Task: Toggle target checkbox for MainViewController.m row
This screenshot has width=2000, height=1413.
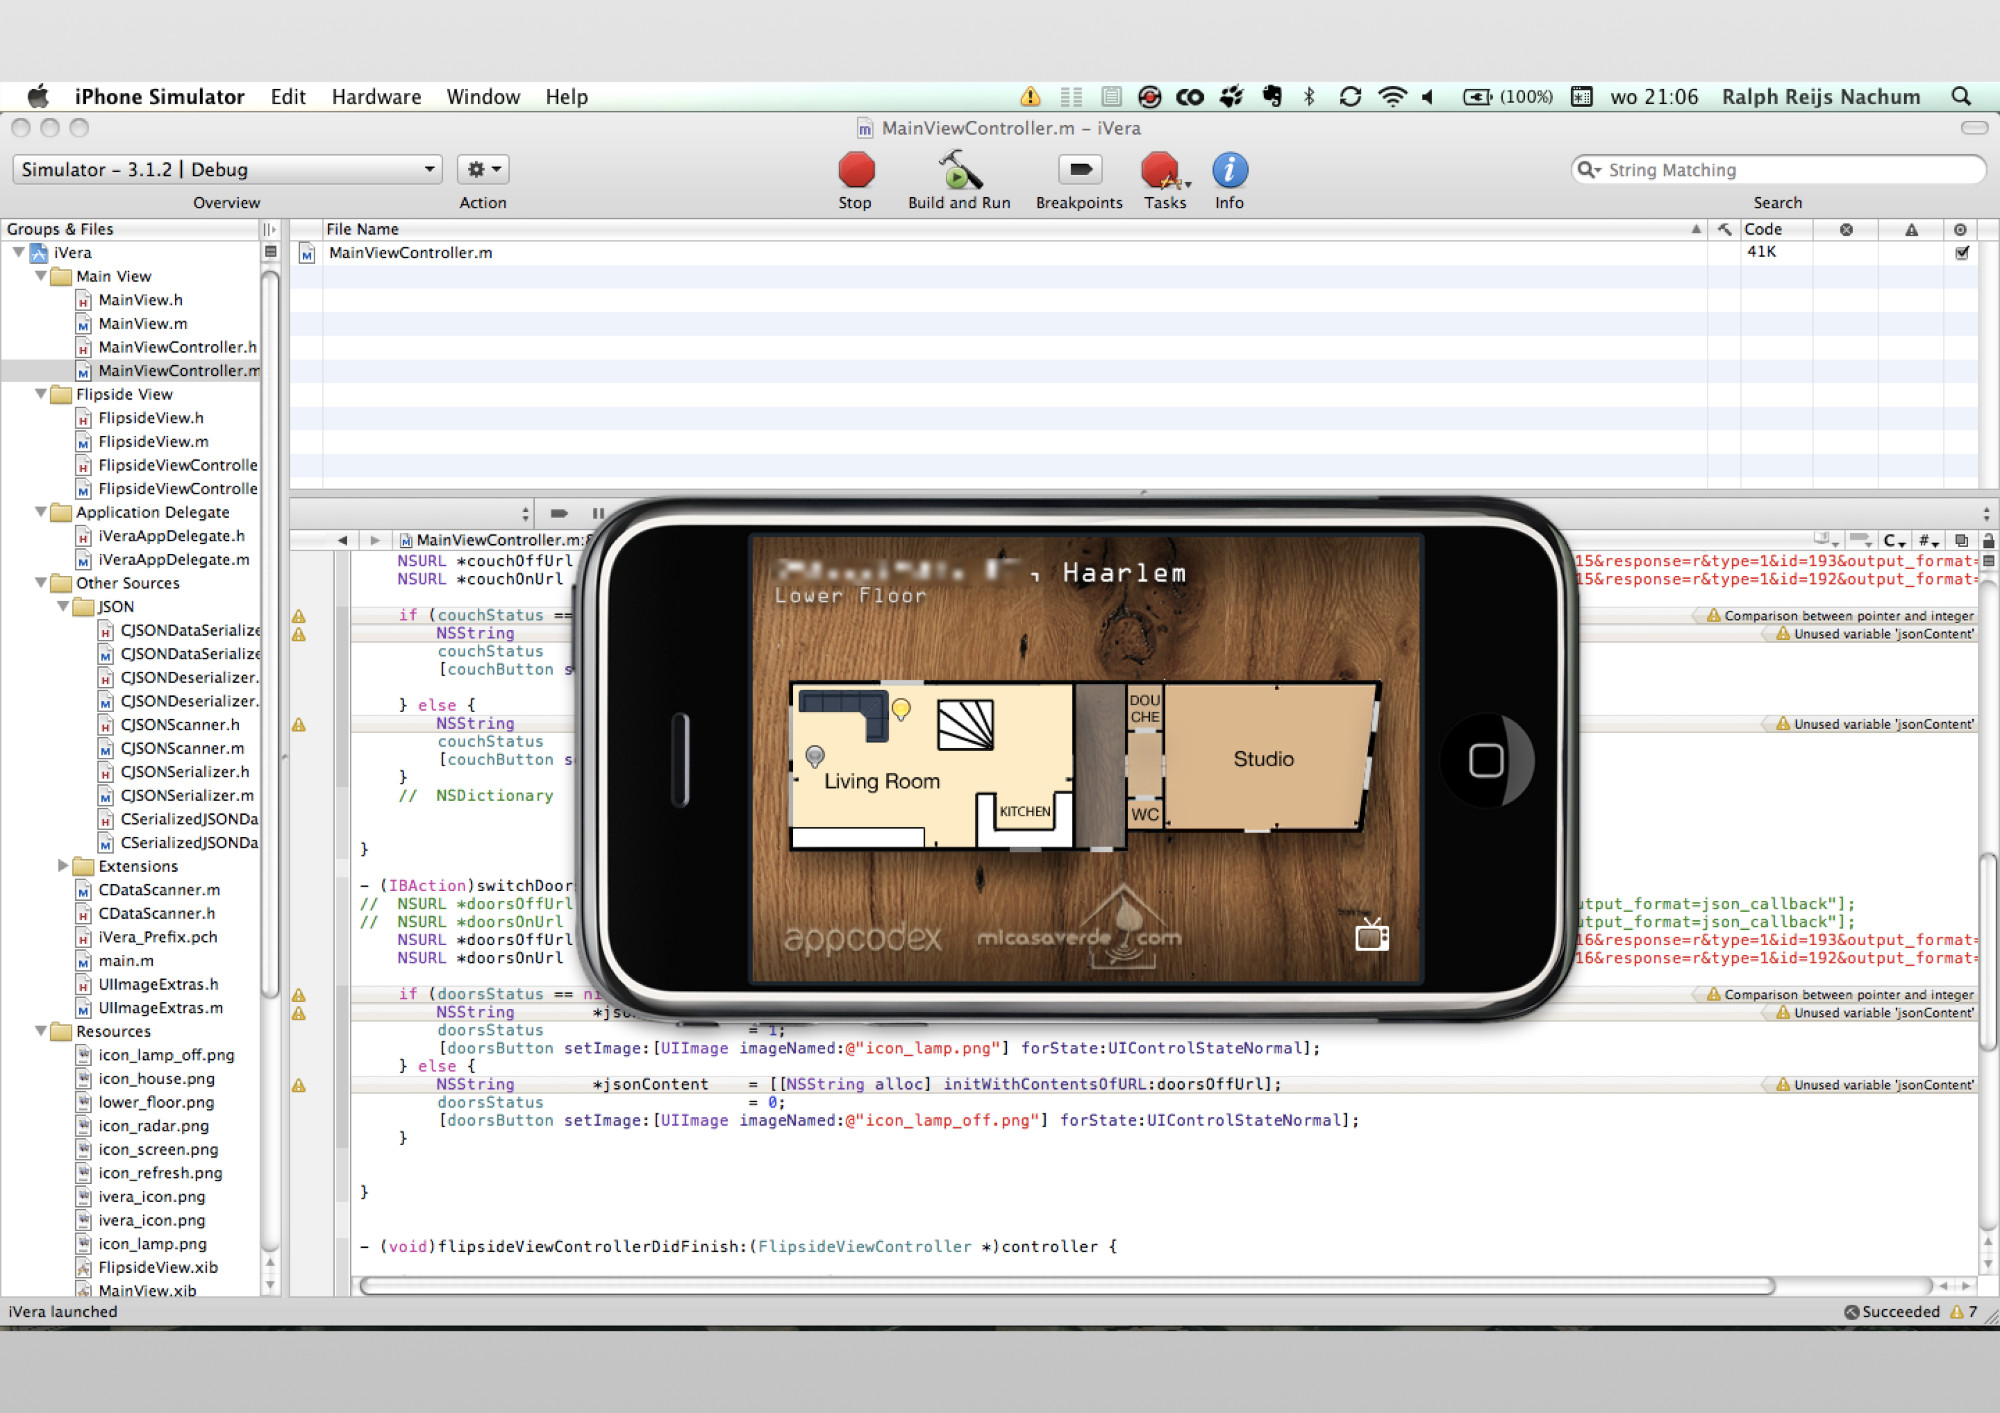Action: tap(1962, 253)
